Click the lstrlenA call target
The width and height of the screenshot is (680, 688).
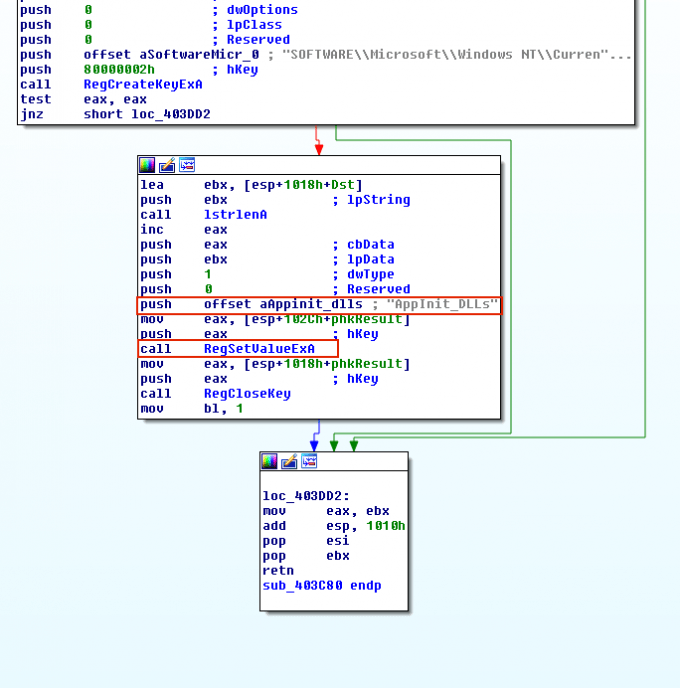tap(235, 215)
